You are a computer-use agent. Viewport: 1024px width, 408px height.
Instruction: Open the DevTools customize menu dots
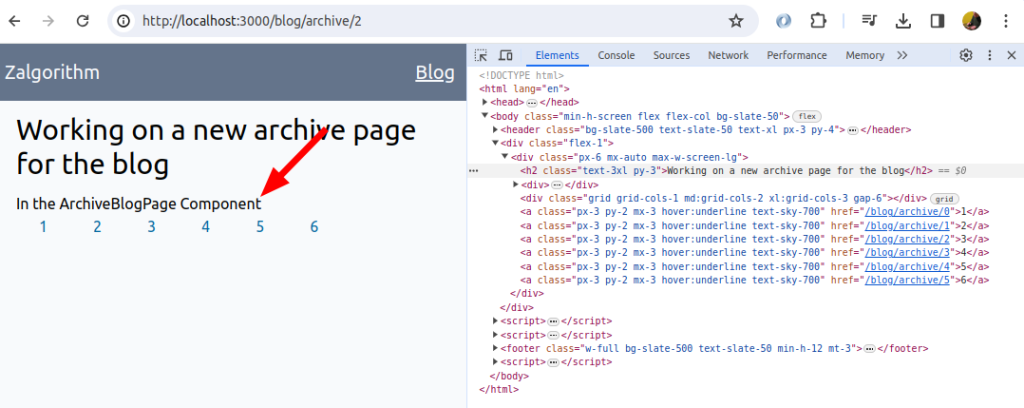pyautogui.click(x=989, y=55)
